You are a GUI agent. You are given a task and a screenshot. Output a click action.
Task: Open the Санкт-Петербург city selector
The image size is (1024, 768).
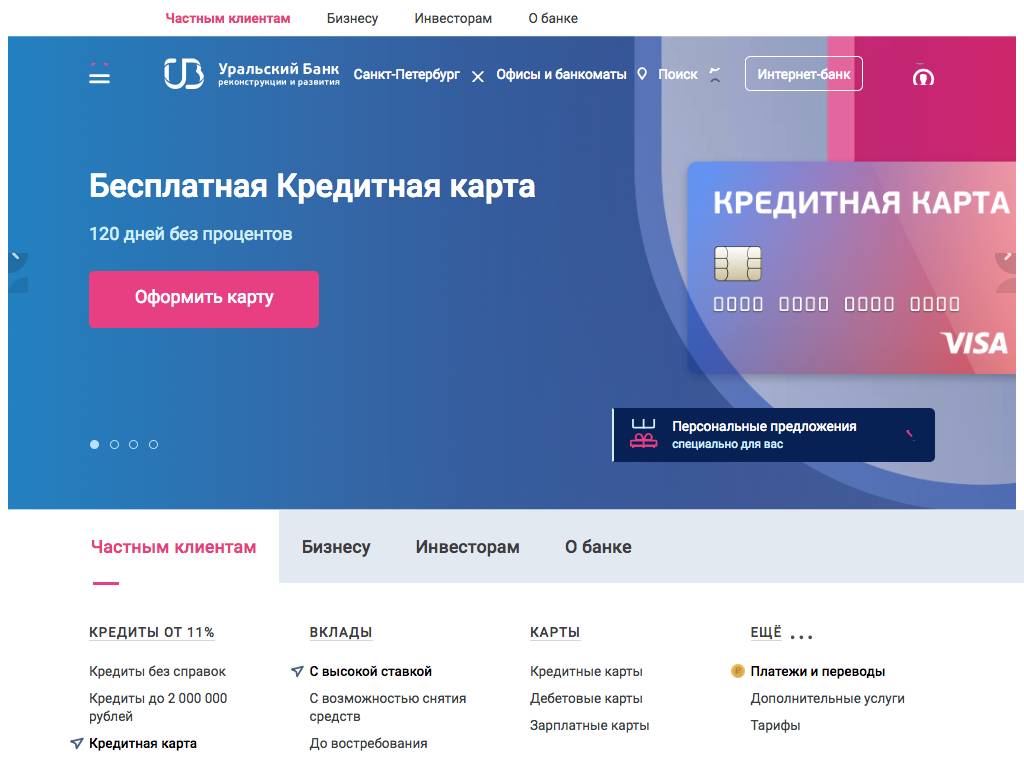tap(407, 74)
